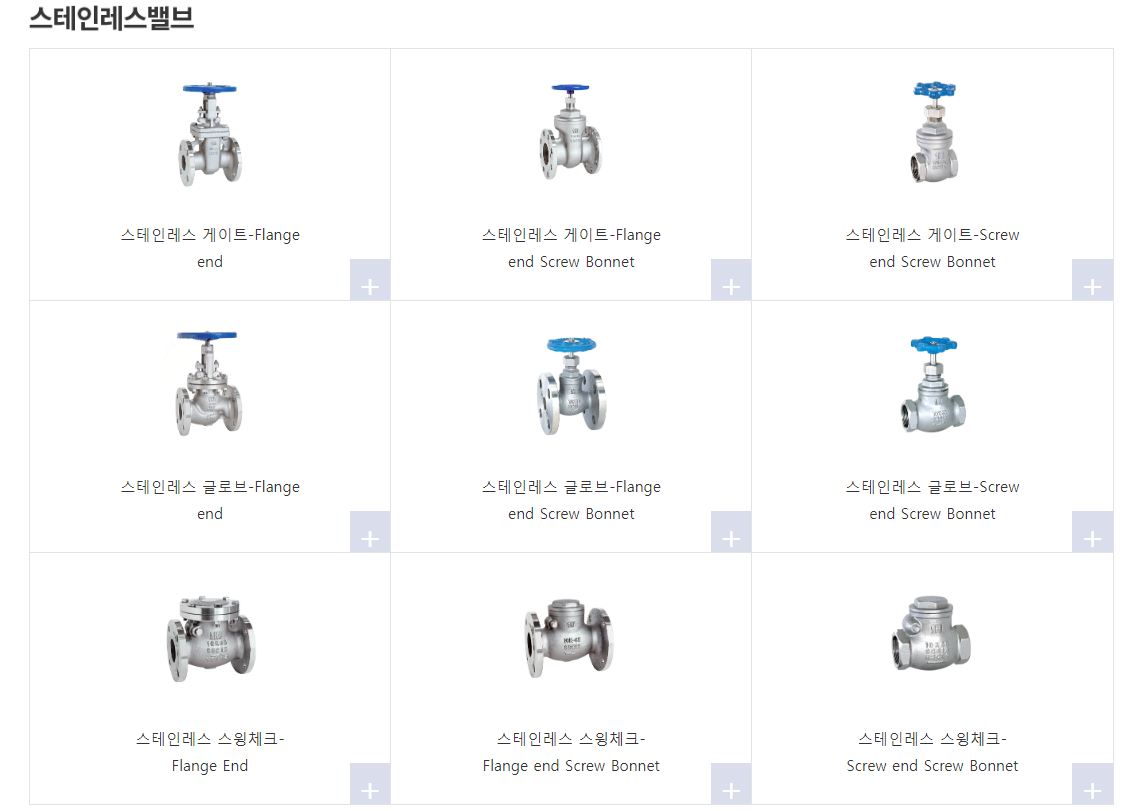Viewport: 1142px width, 811px height.
Task: Expand plus icon on 스윙체크-Screw end Screw Bonnet
Action: tap(1092, 783)
